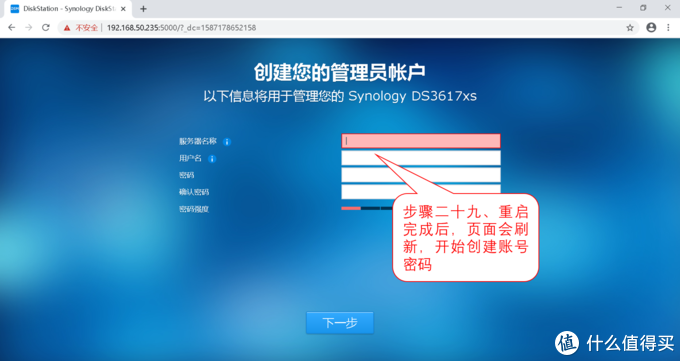The image size is (680, 361).
Task: Focus the 密码 password field
Action: click(421, 175)
